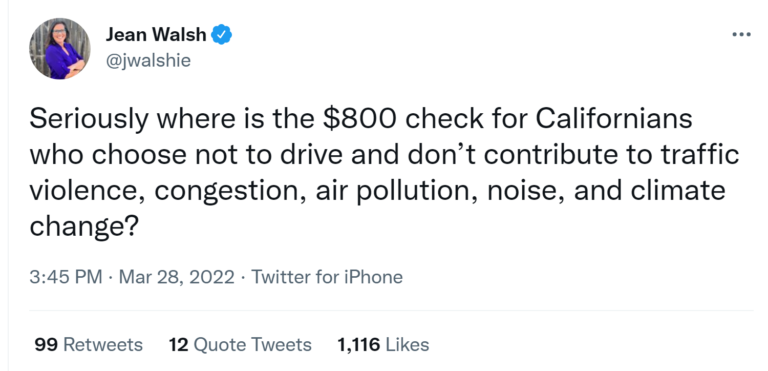768x371 pixels.
Task: Click the Twitter for iPhone source link
Action: (327, 277)
